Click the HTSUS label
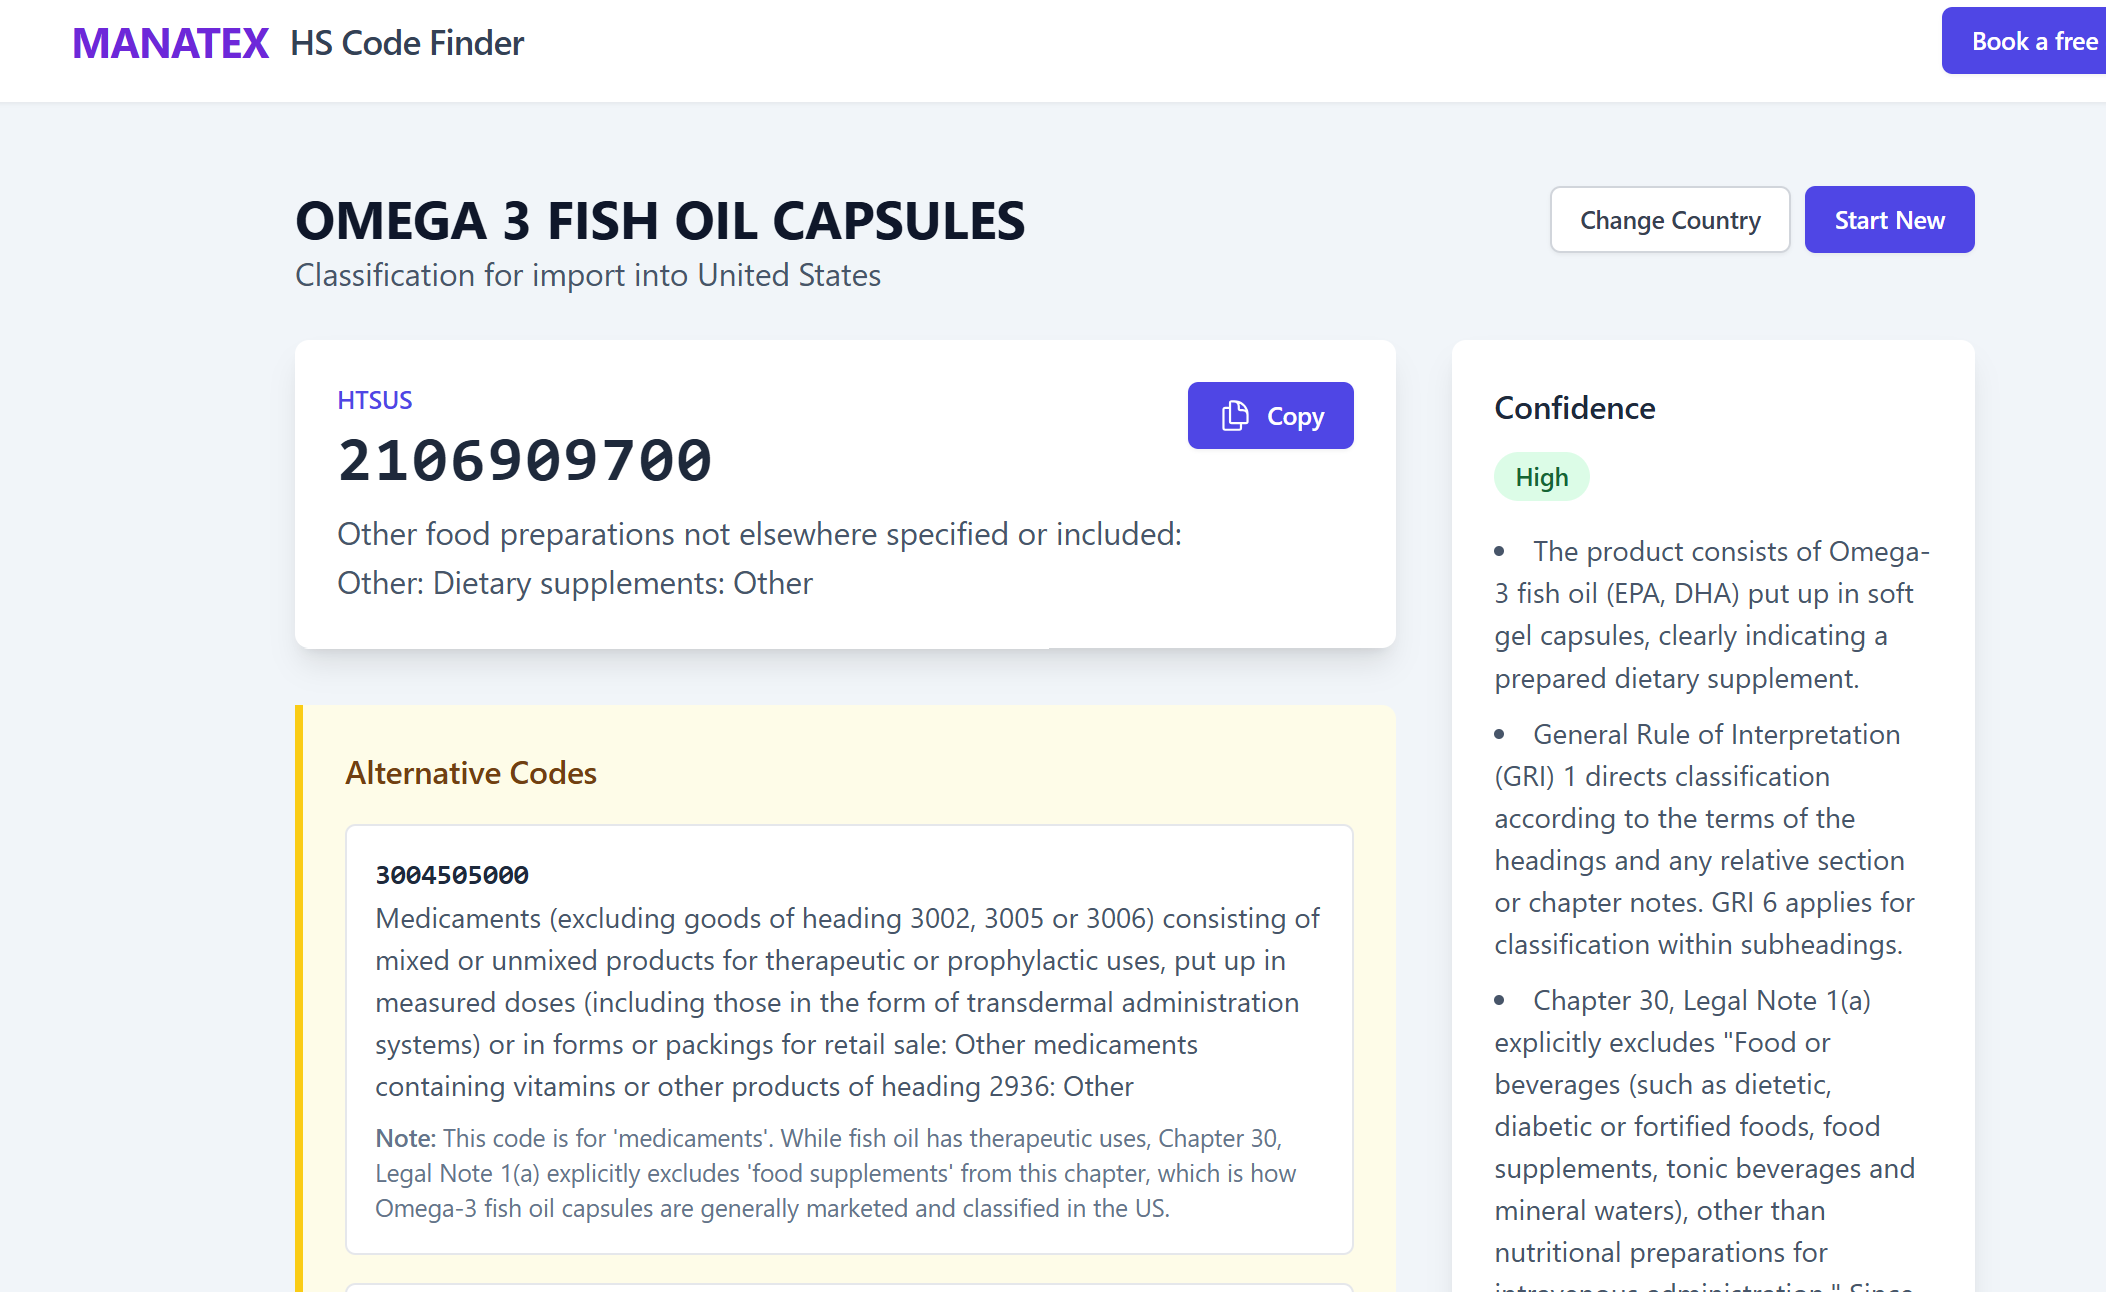Screen dimensions: 2106x1292 point(374,400)
